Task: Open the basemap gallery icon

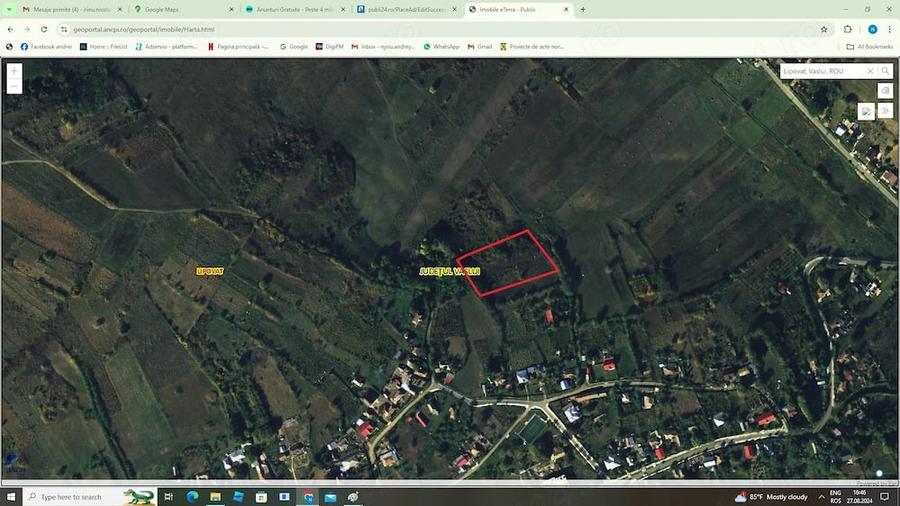Action: coord(866,111)
